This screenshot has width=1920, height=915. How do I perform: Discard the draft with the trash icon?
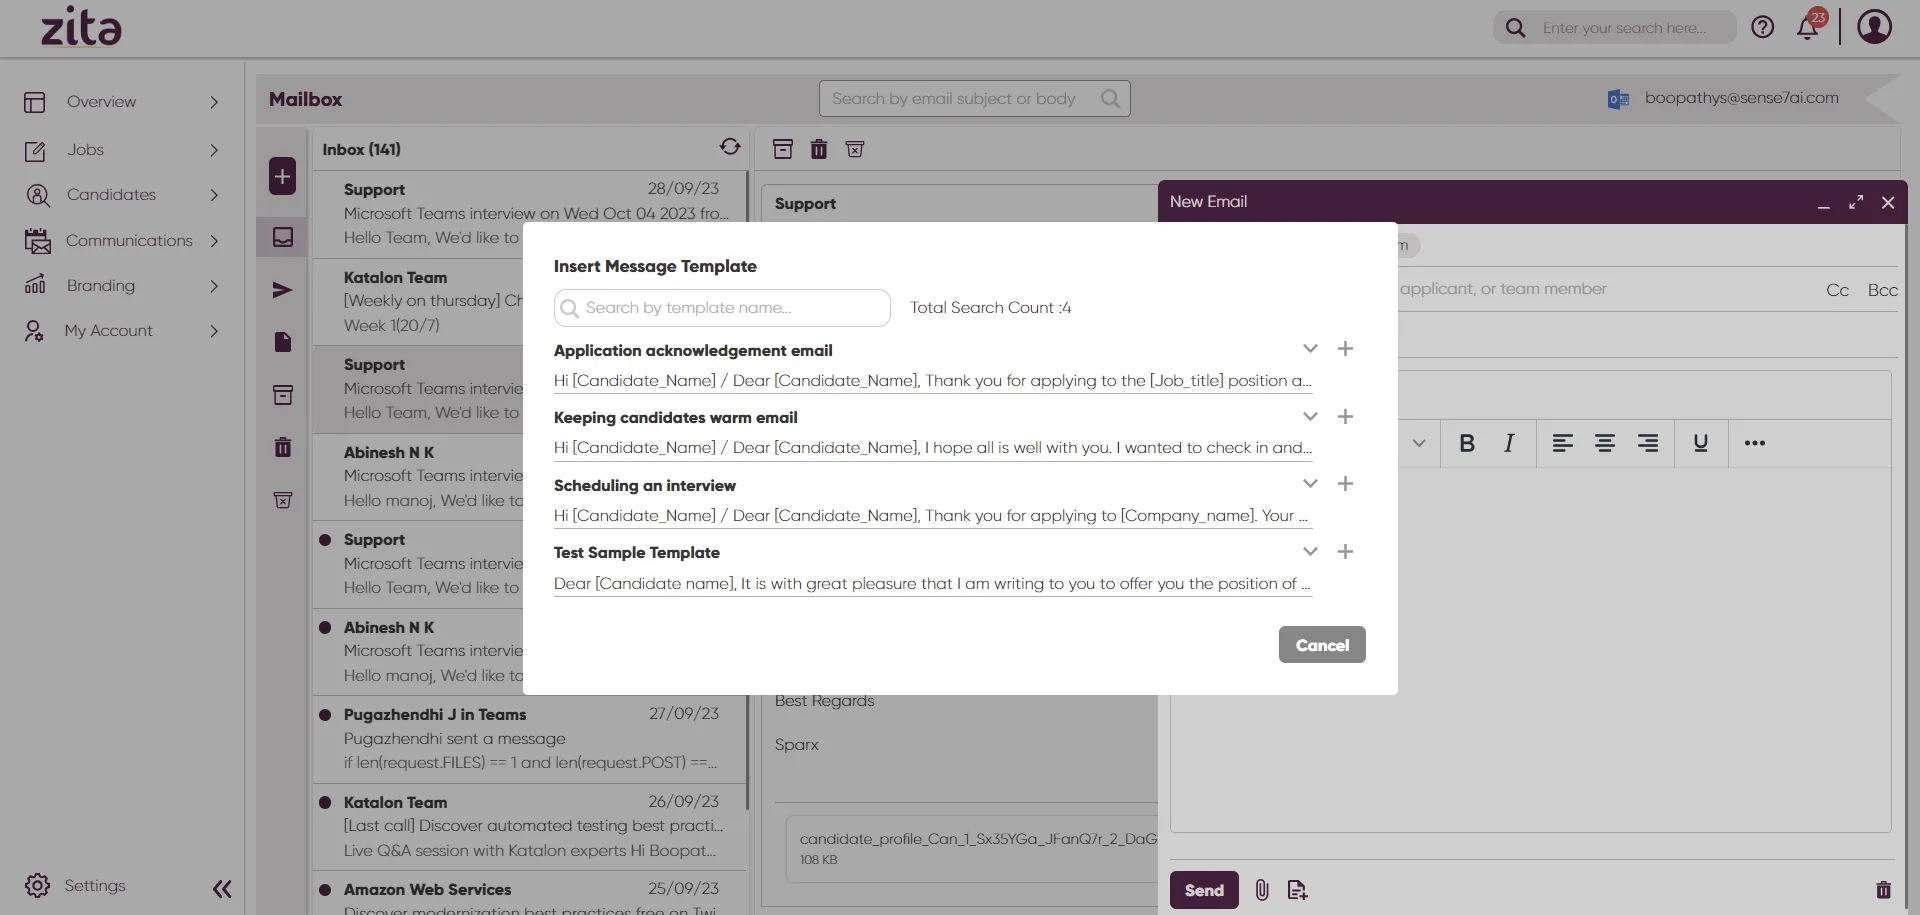coord(1883,890)
